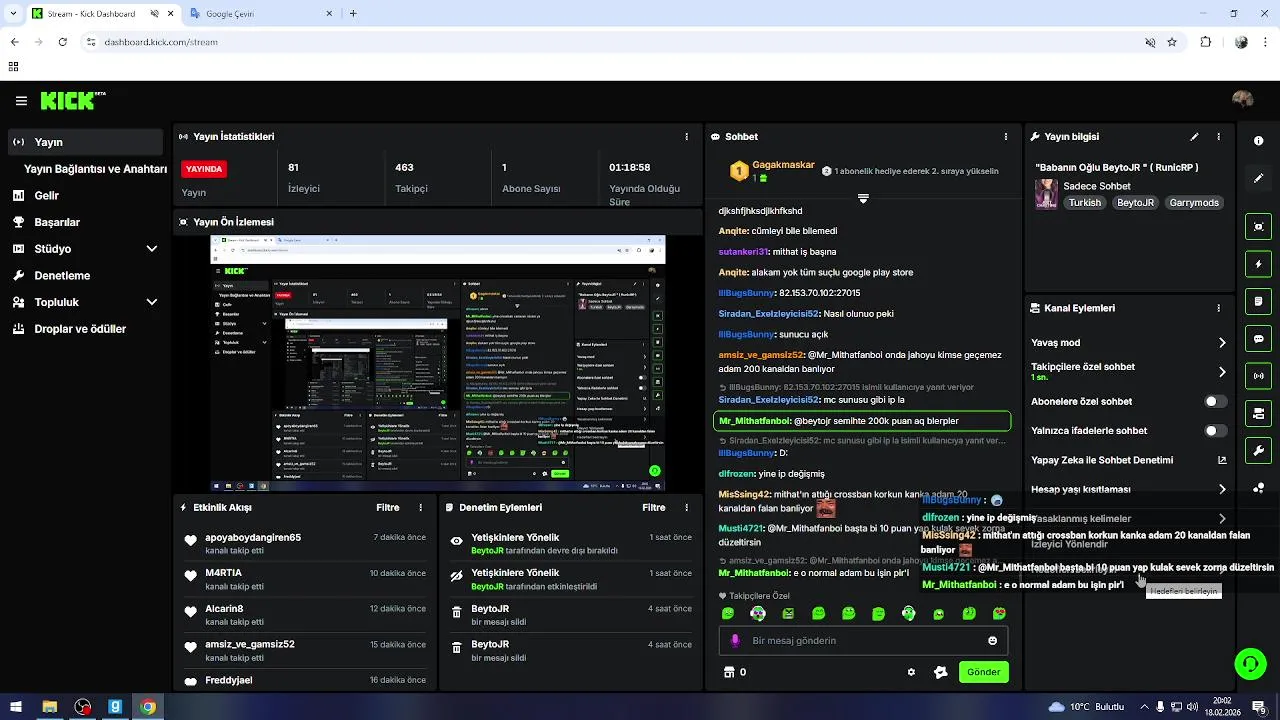This screenshot has width=1280, height=720.
Task: Edit stream info with the pencil icon
Action: [x=1194, y=137]
